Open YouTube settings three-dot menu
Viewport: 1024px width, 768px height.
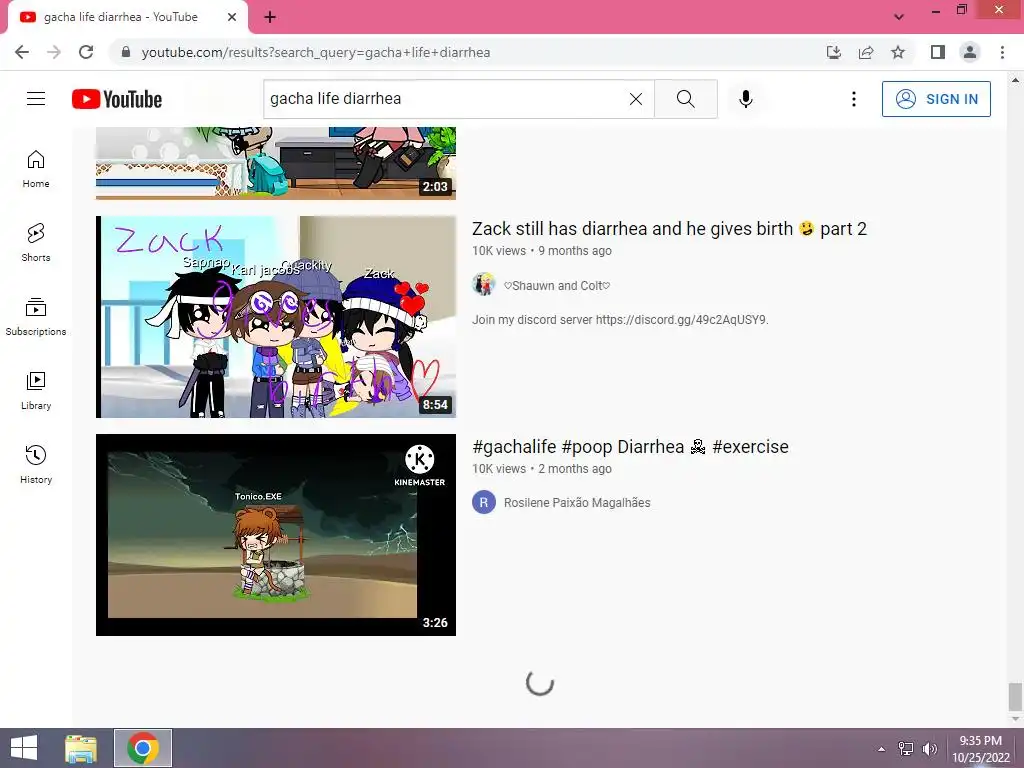[854, 99]
